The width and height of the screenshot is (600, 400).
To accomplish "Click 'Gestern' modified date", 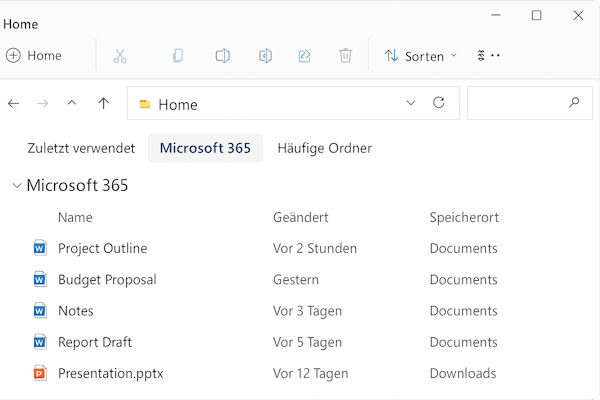I will 296,280.
